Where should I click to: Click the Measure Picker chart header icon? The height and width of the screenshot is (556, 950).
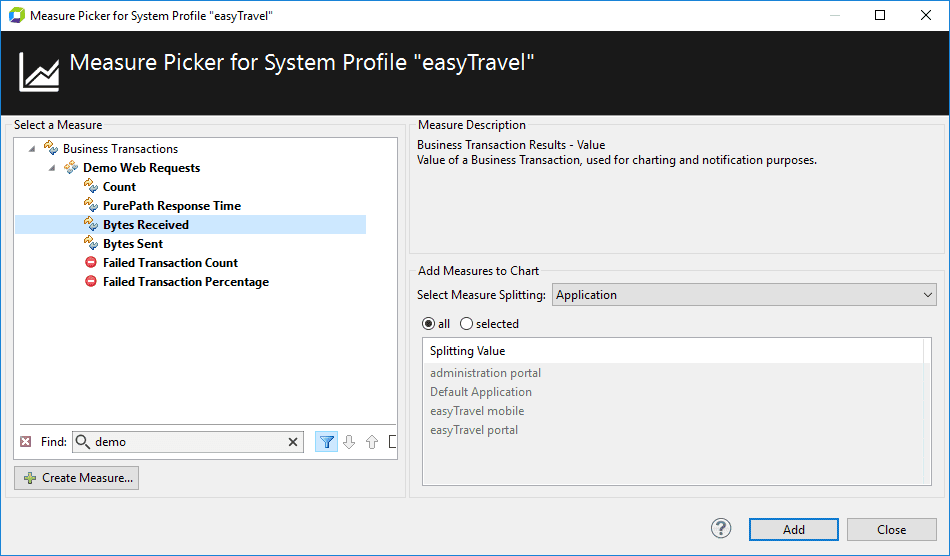[x=39, y=72]
